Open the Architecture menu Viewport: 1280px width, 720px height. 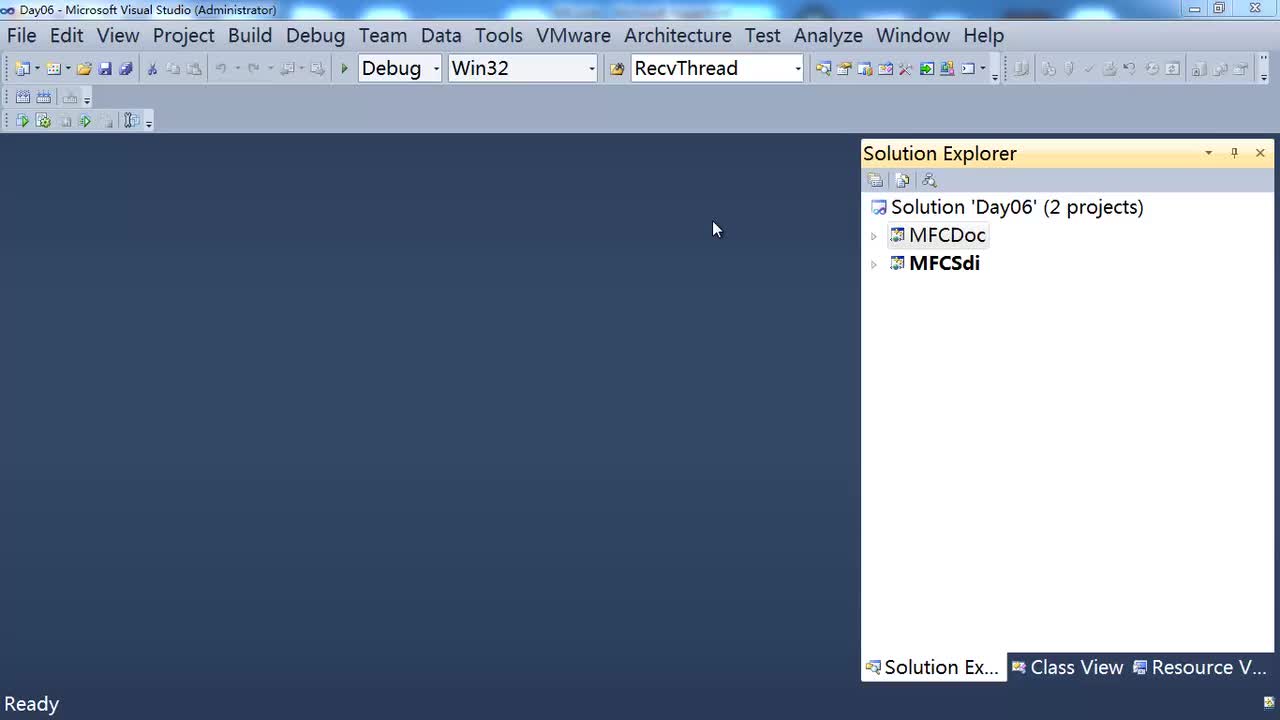coord(678,35)
